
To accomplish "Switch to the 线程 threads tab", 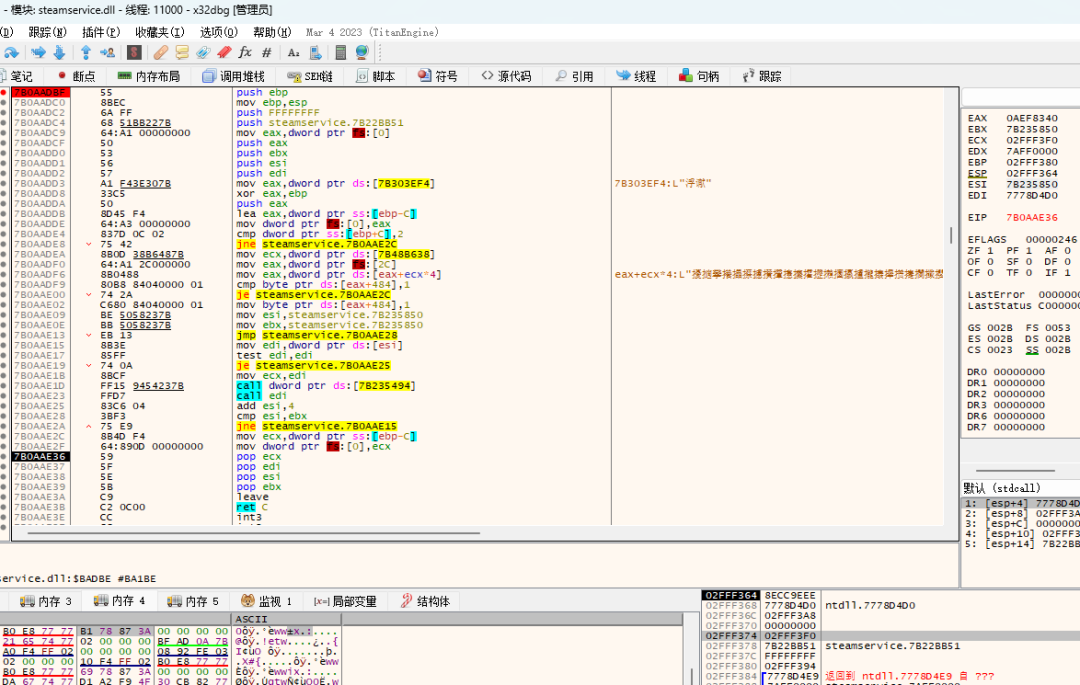I will tap(636, 76).
